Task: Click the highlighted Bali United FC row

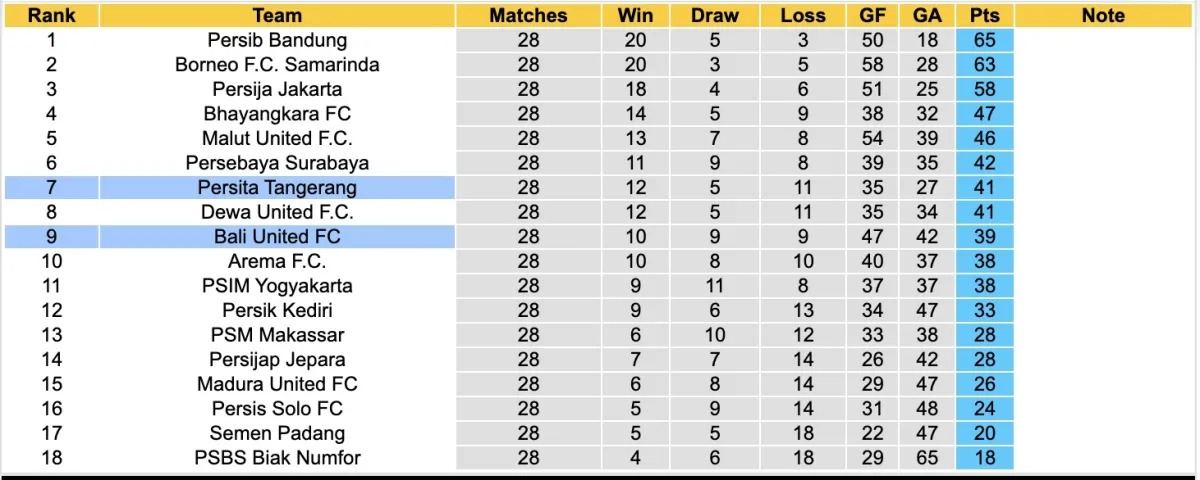Action: click(277, 236)
